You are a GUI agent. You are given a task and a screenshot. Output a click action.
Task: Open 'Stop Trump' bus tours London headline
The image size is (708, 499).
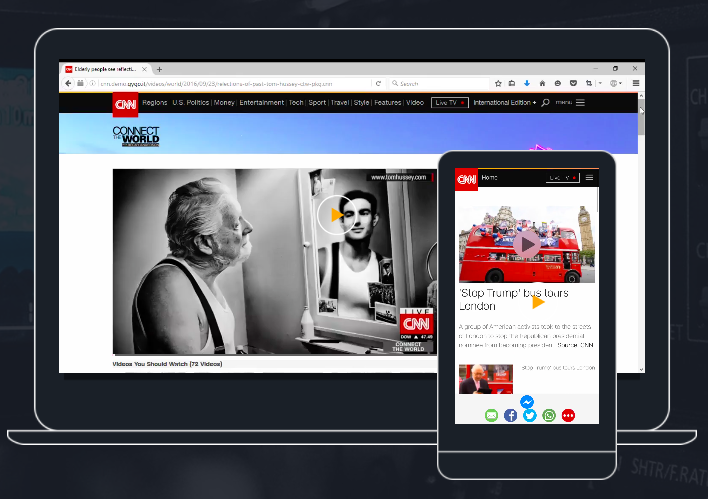[514, 299]
